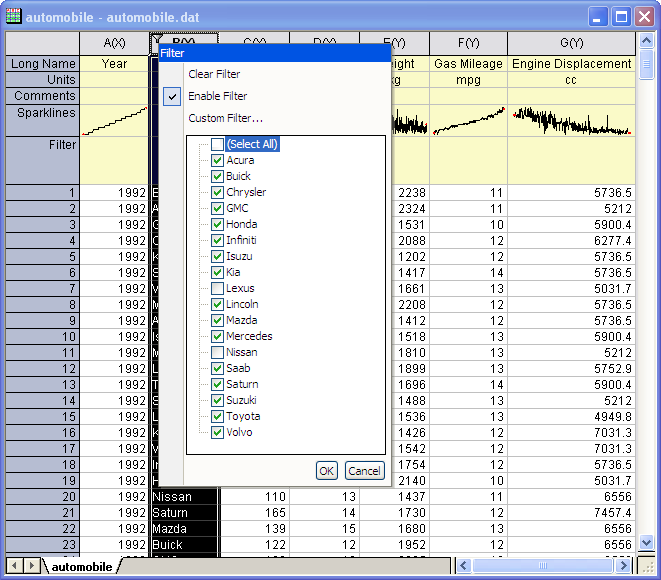Viewport: 661px width, 580px height.
Task: Select the F(Y) column header
Action: (x=468, y=43)
